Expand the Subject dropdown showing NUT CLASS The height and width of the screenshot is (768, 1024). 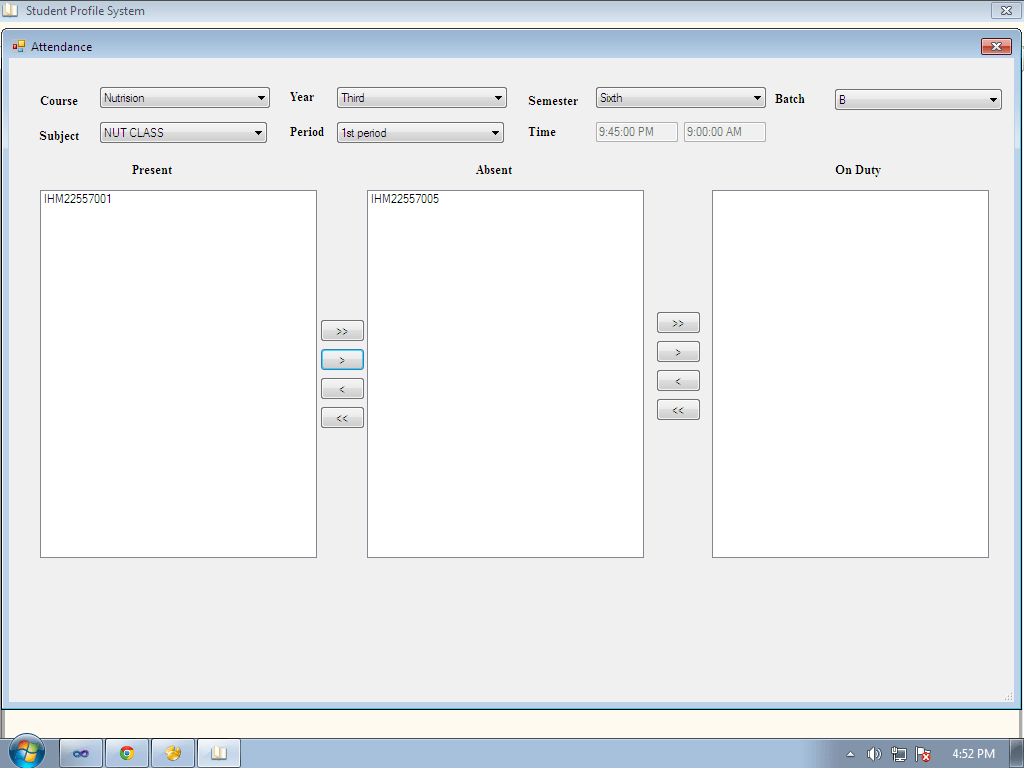point(183,133)
